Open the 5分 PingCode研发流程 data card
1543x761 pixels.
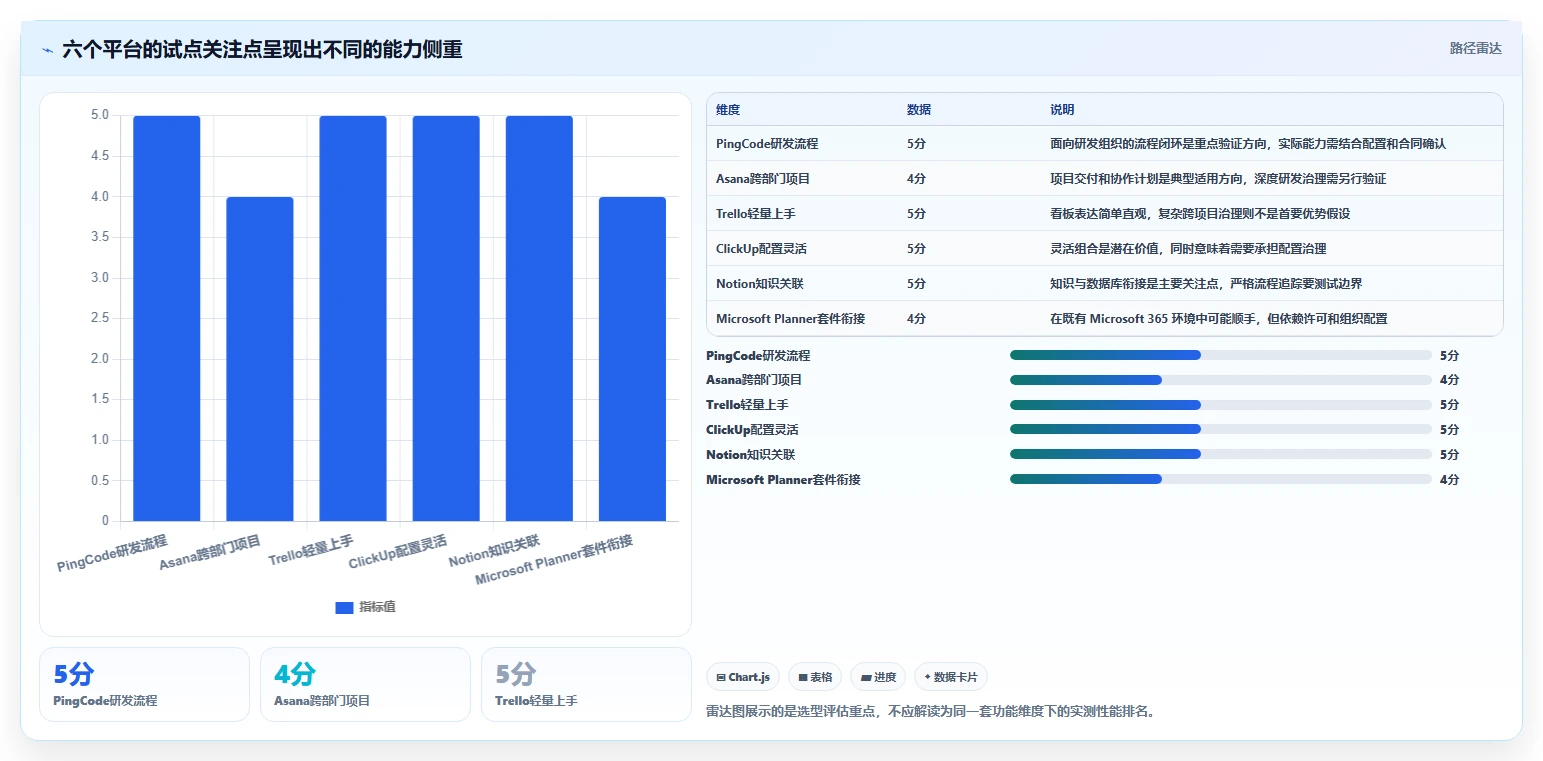pos(144,684)
